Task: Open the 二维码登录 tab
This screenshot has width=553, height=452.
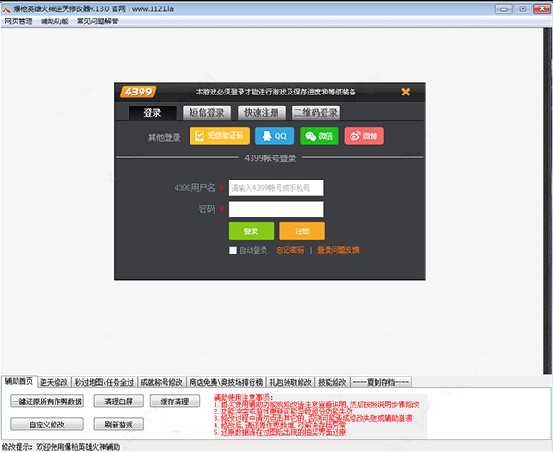Action: click(316, 113)
